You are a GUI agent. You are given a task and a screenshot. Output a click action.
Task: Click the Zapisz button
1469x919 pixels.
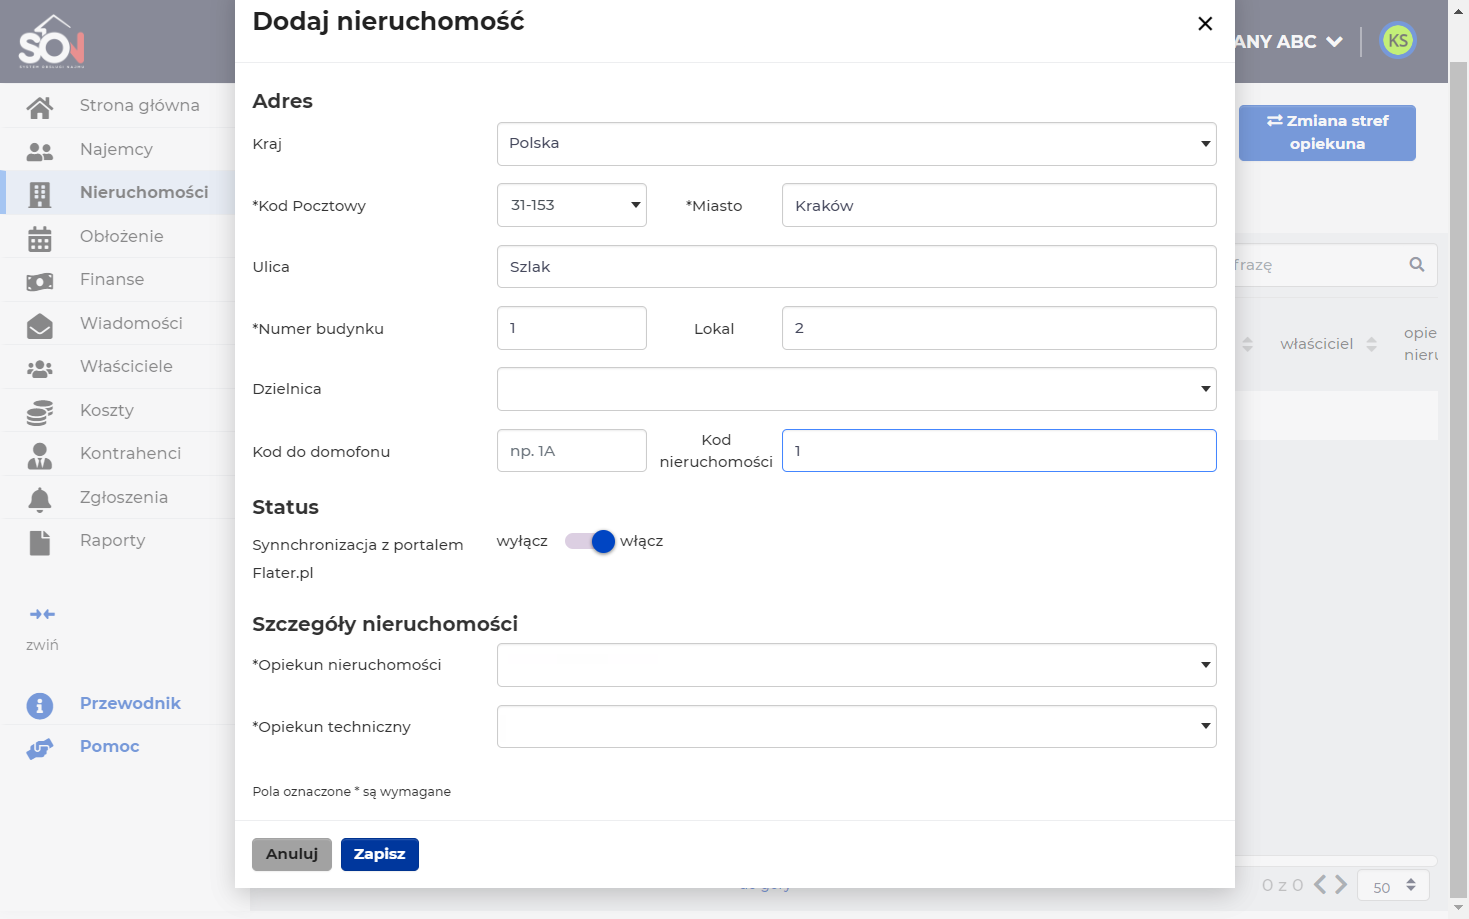point(380,854)
